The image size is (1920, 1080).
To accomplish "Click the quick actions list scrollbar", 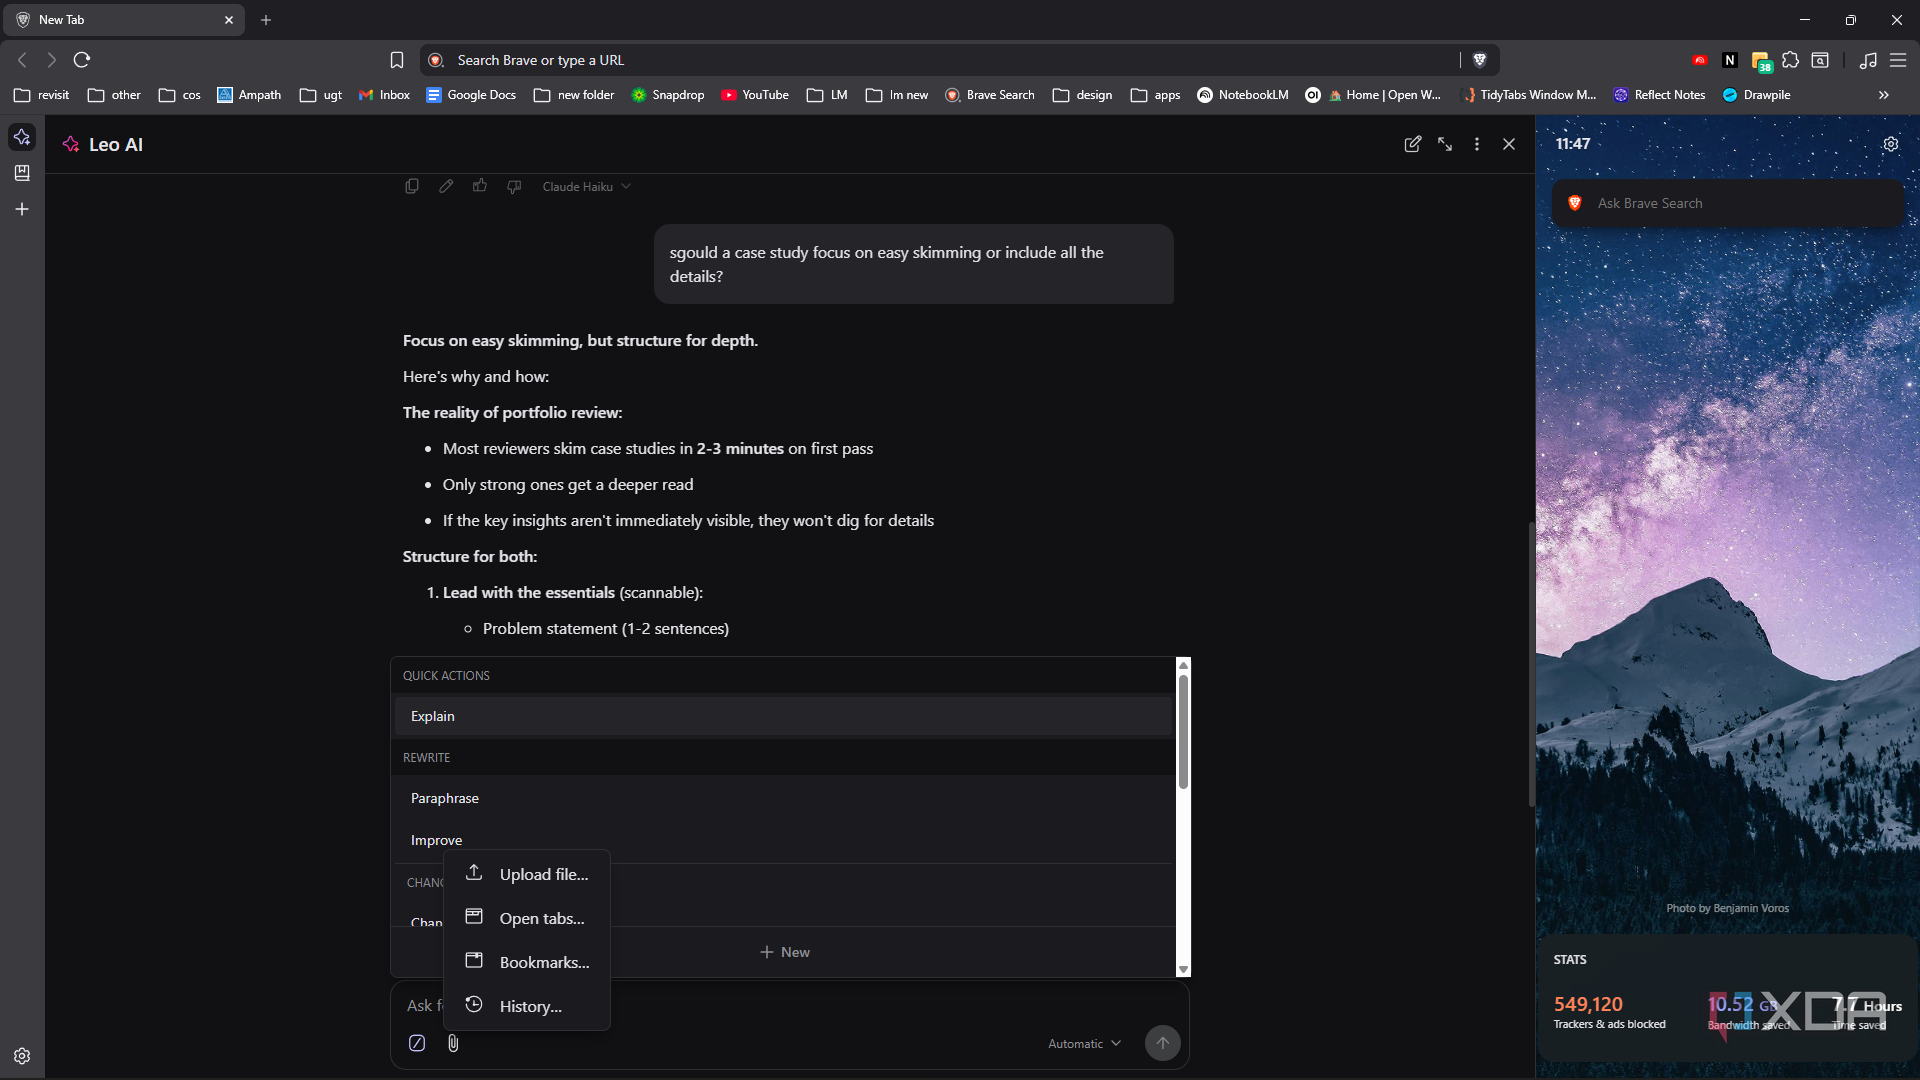I will (x=1183, y=732).
